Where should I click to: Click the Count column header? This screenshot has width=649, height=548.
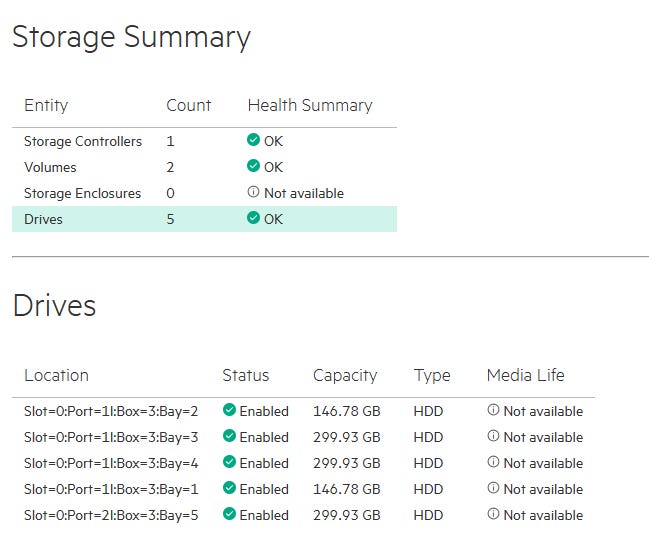coord(188,105)
